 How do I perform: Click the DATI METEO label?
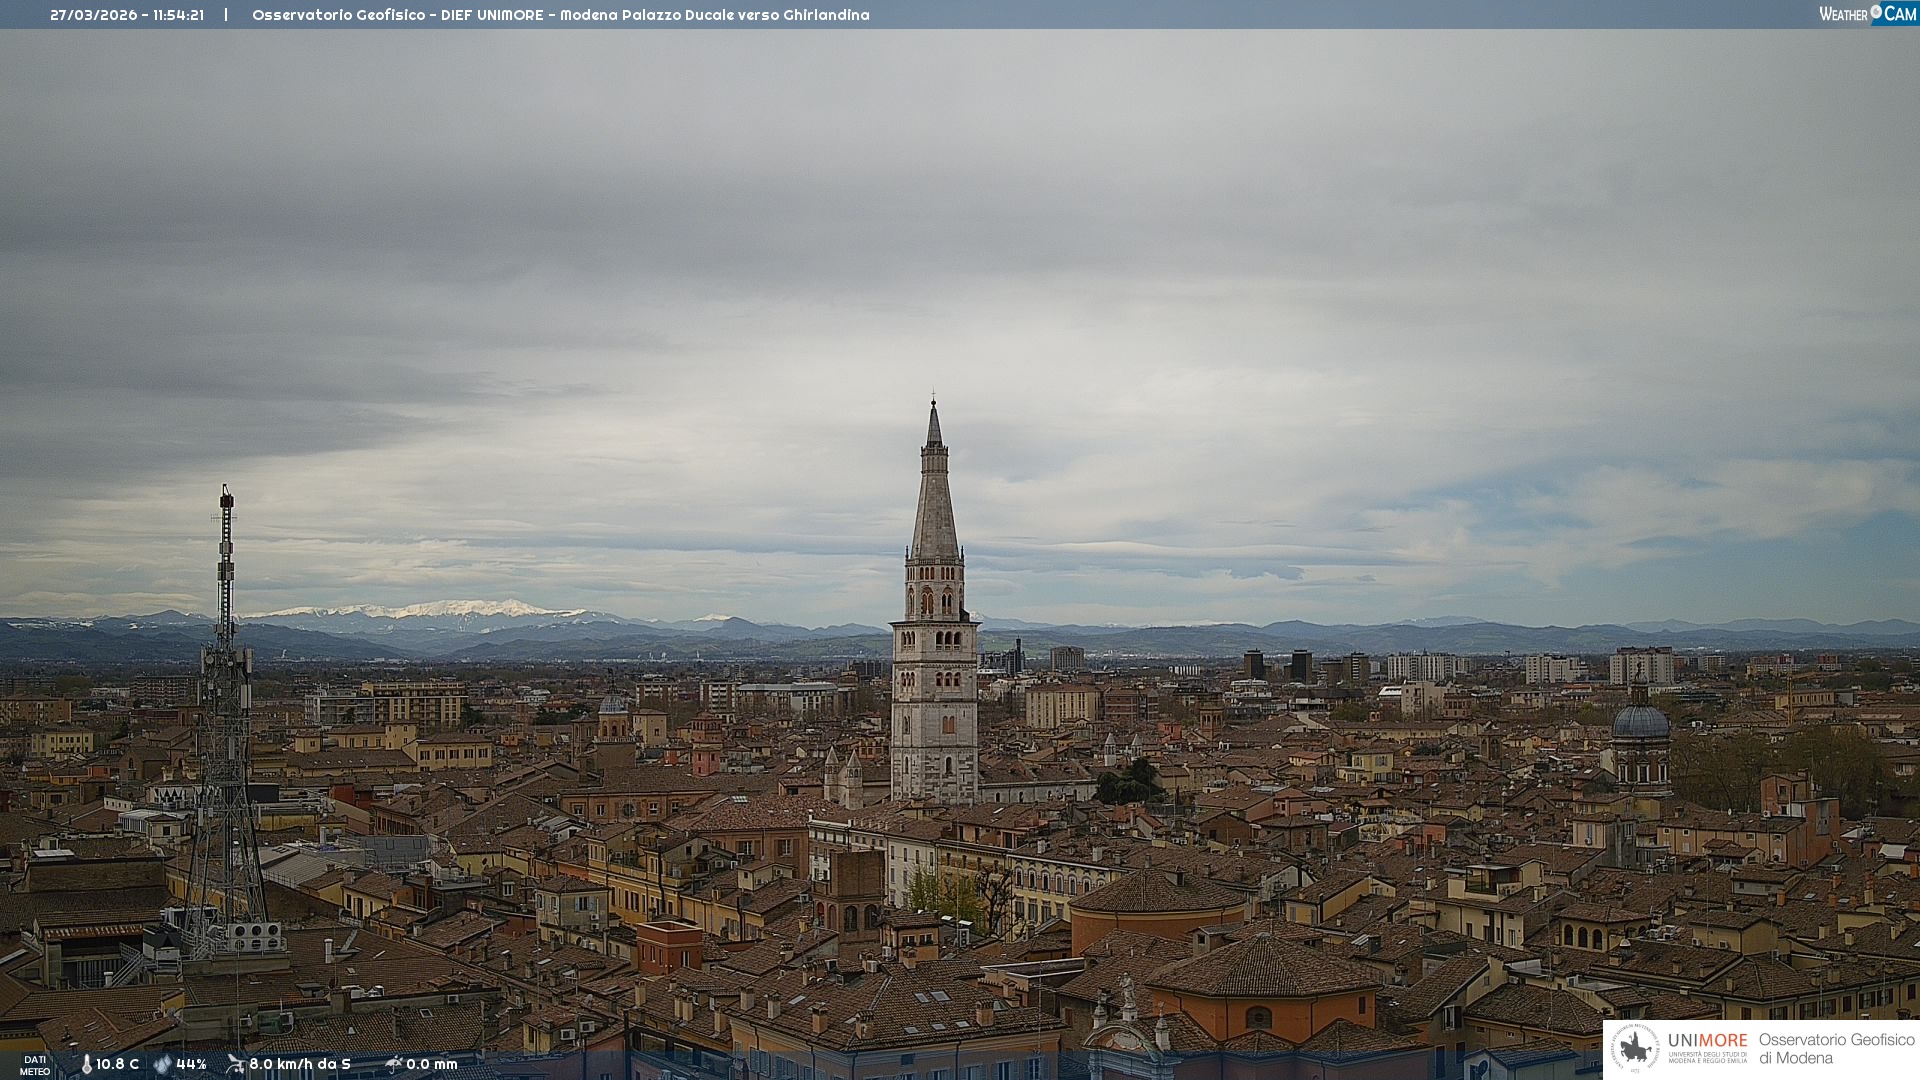point(35,1065)
